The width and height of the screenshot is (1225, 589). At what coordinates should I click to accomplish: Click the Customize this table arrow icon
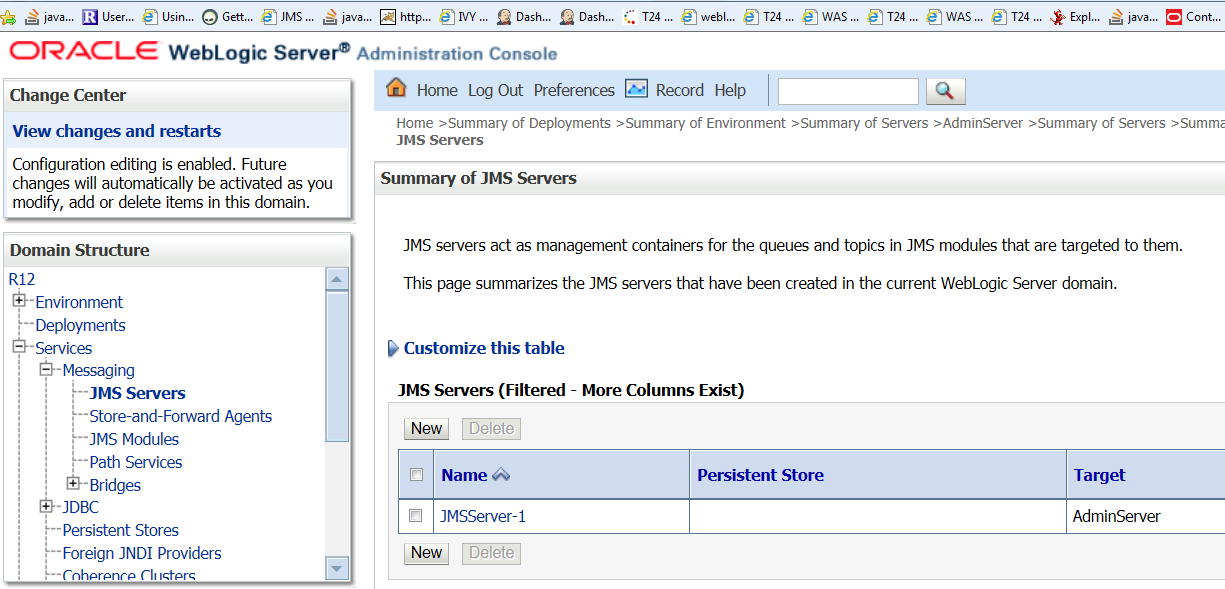point(393,349)
